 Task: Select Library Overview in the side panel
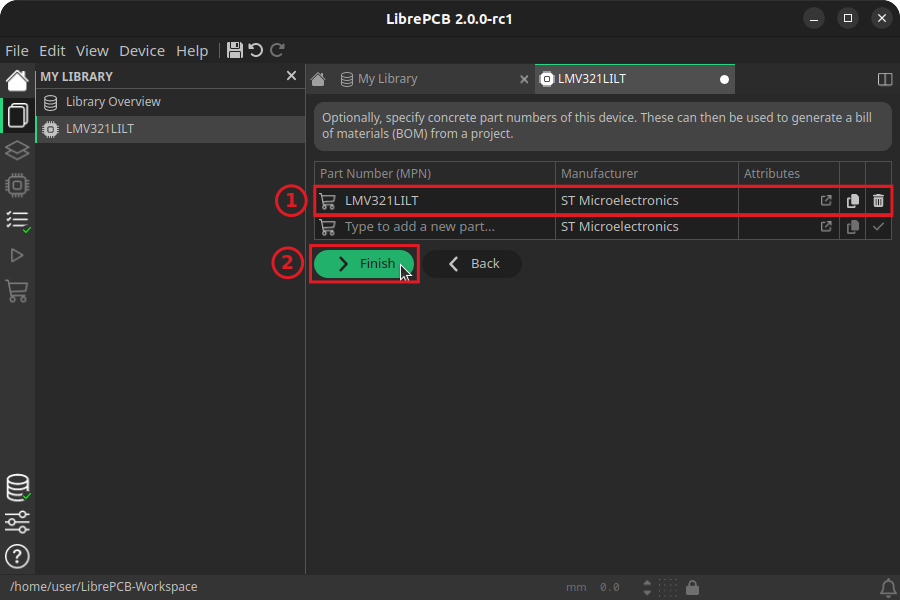(113, 102)
